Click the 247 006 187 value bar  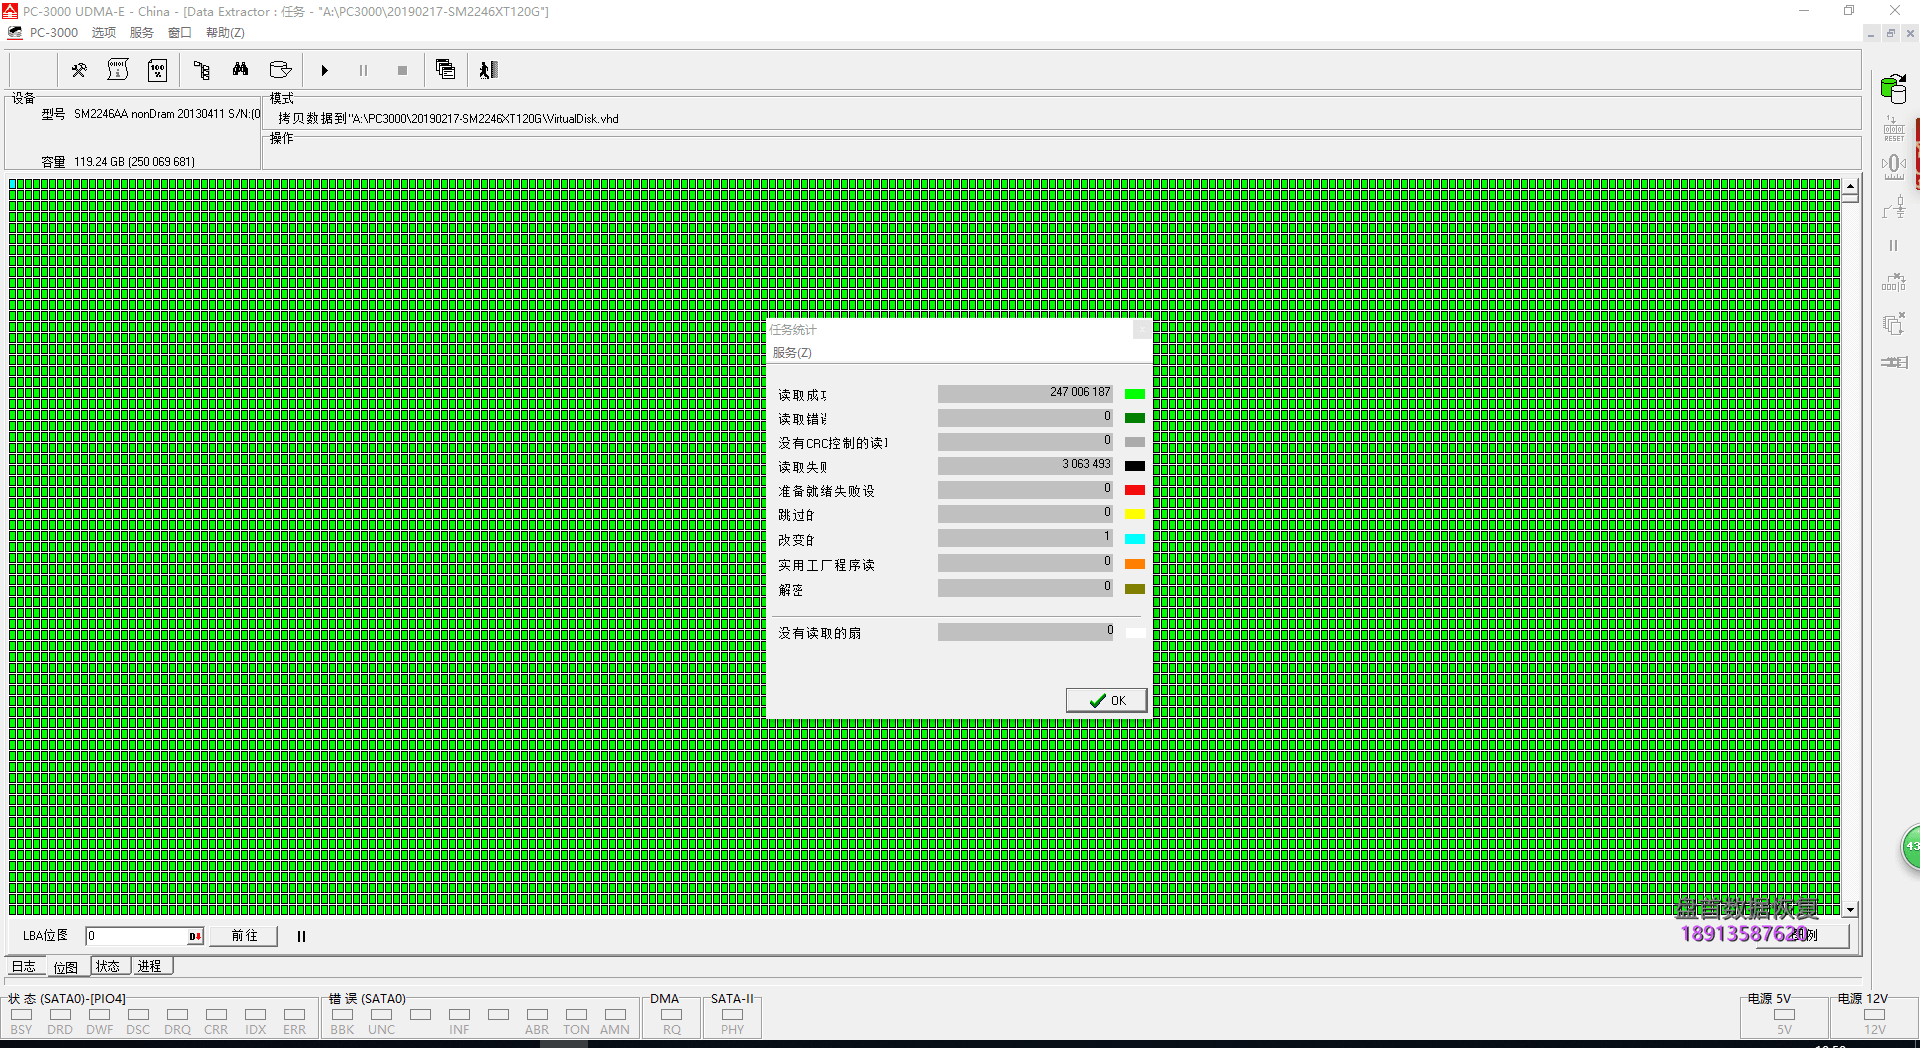1025,393
